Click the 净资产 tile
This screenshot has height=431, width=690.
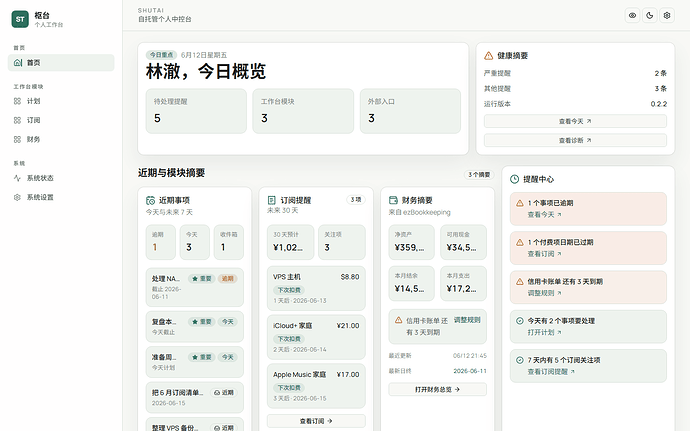[x=411, y=242]
